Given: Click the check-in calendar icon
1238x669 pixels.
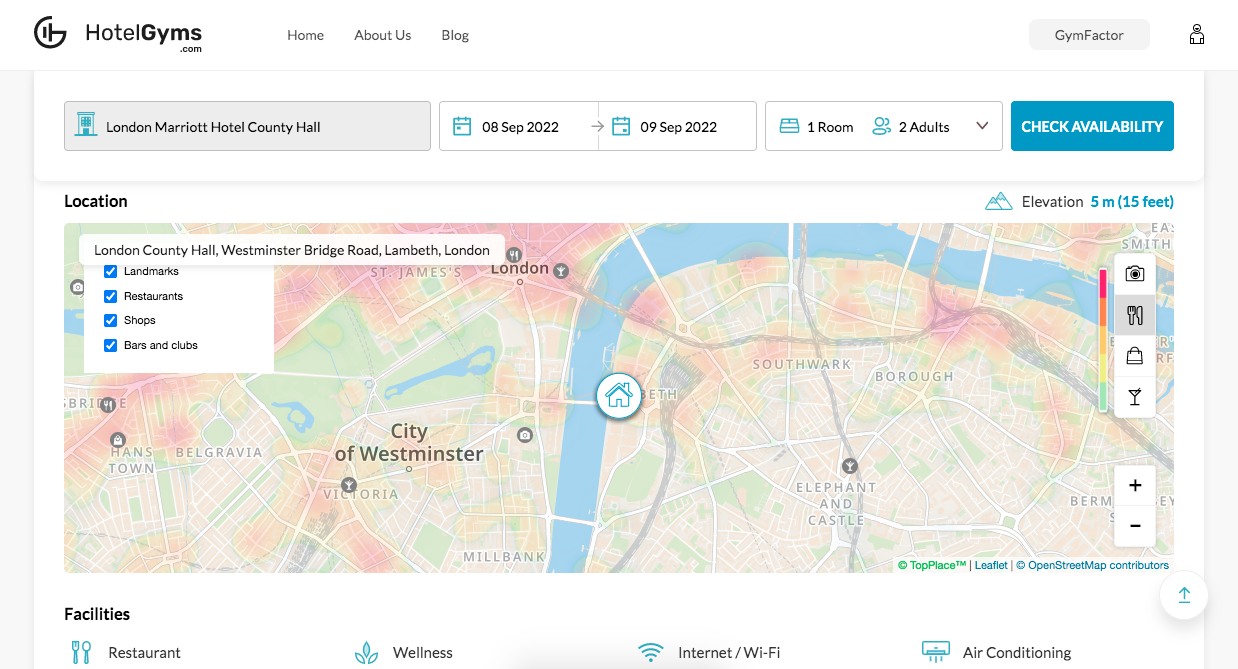Looking at the screenshot, I should tap(462, 126).
